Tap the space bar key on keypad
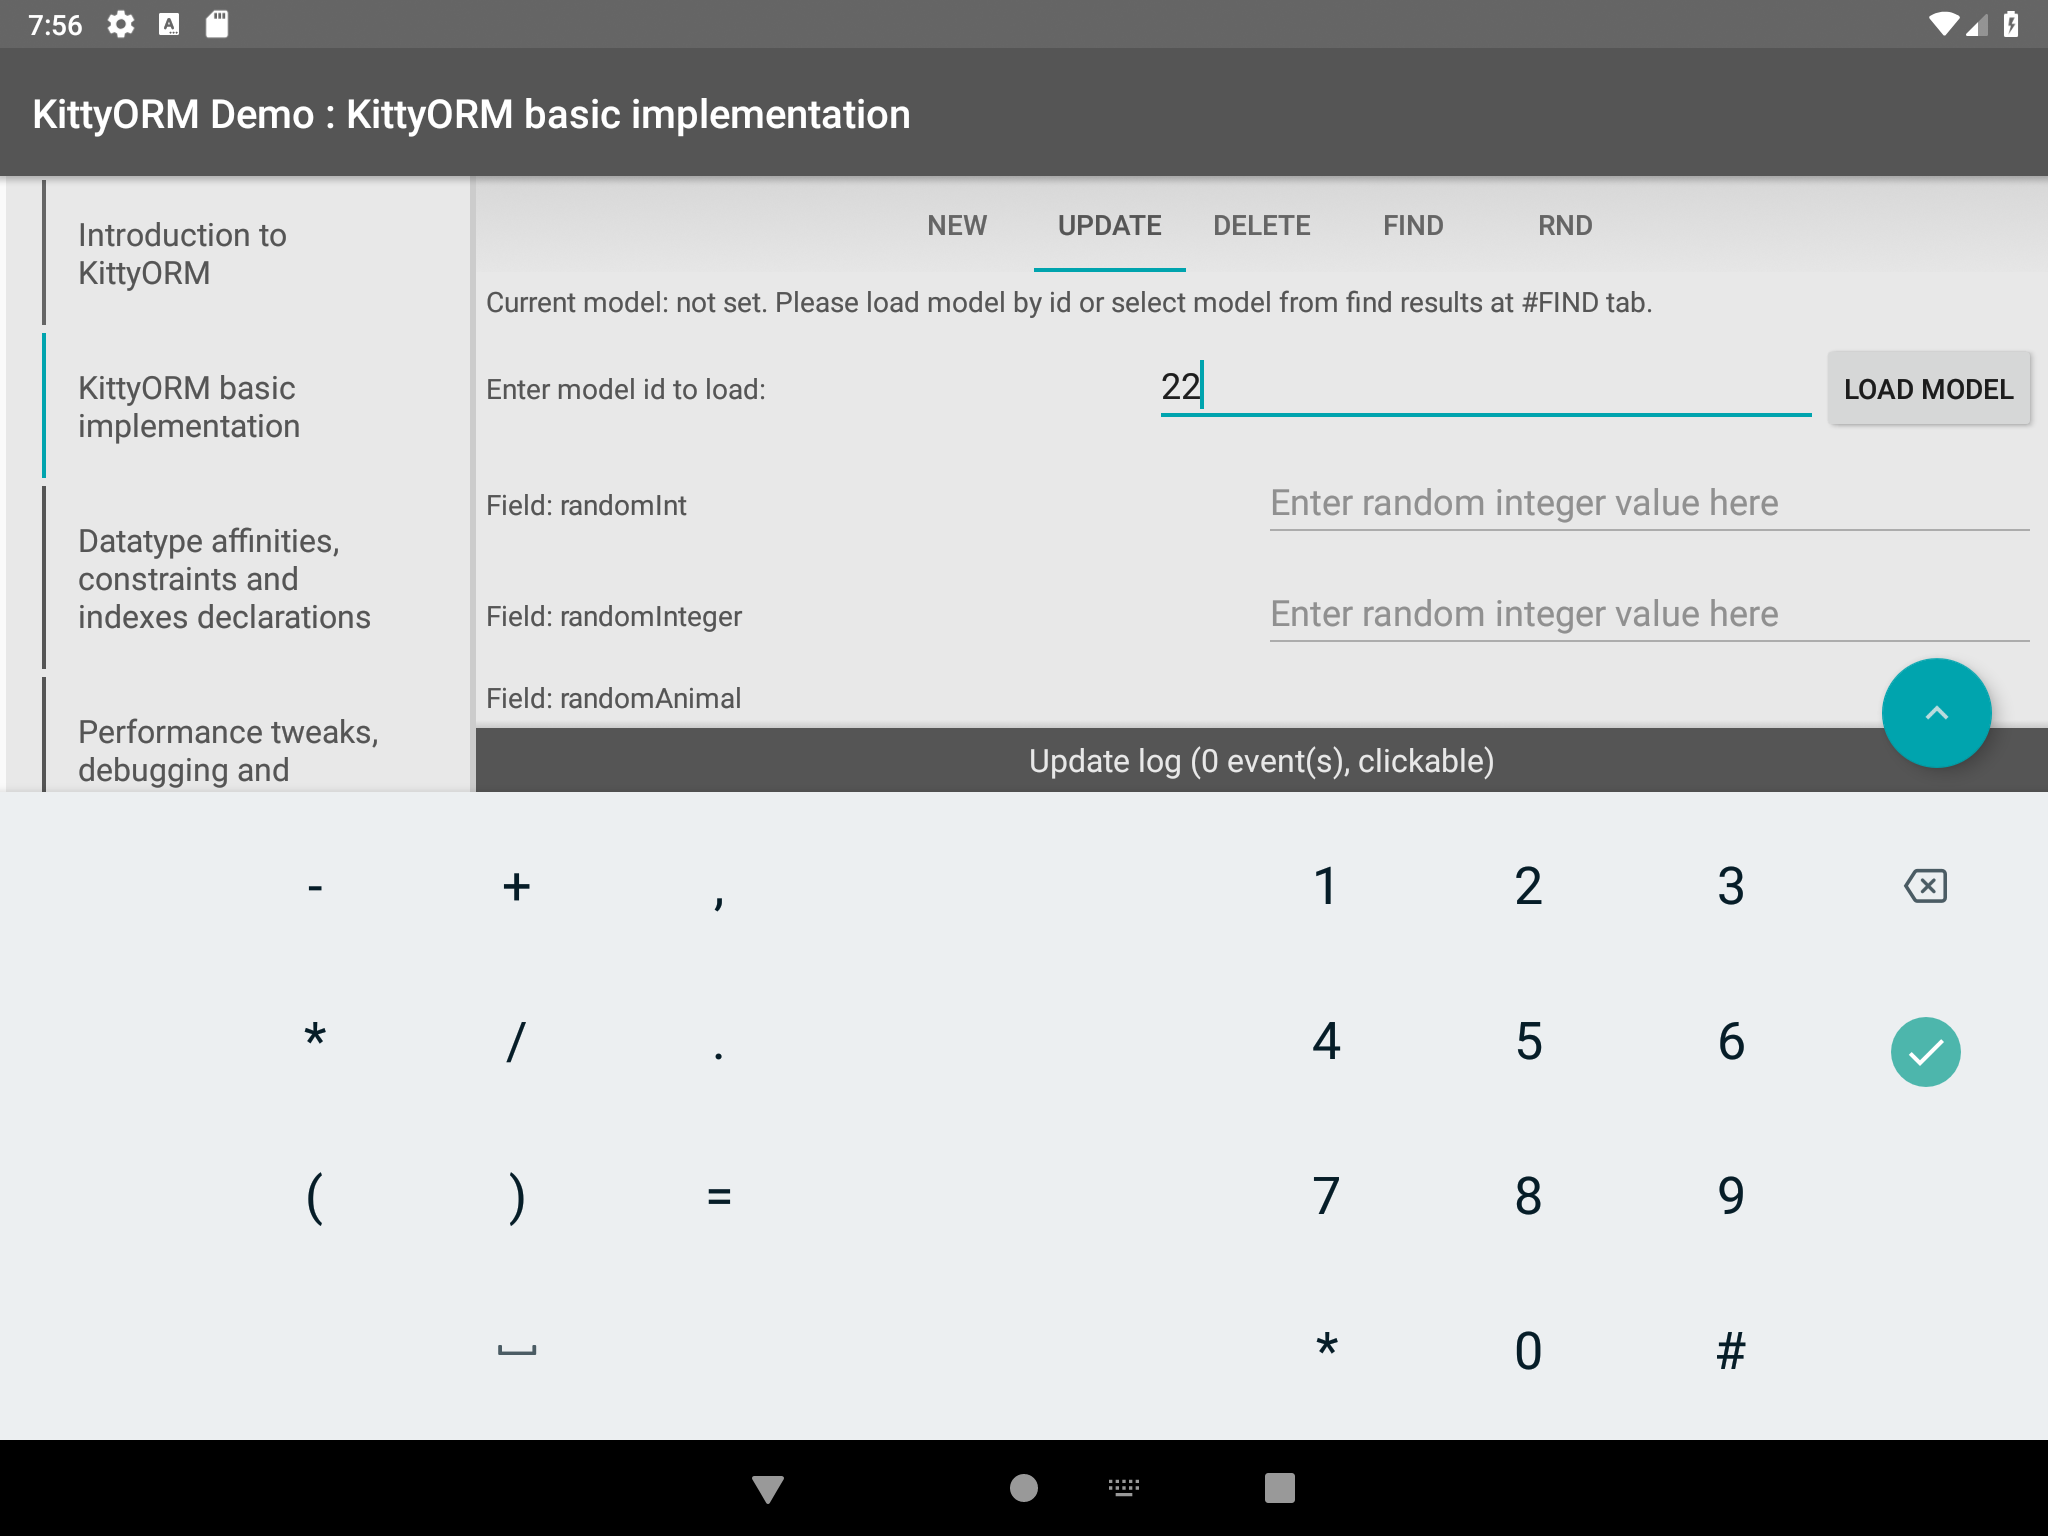The image size is (2048, 1536). click(517, 1350)
